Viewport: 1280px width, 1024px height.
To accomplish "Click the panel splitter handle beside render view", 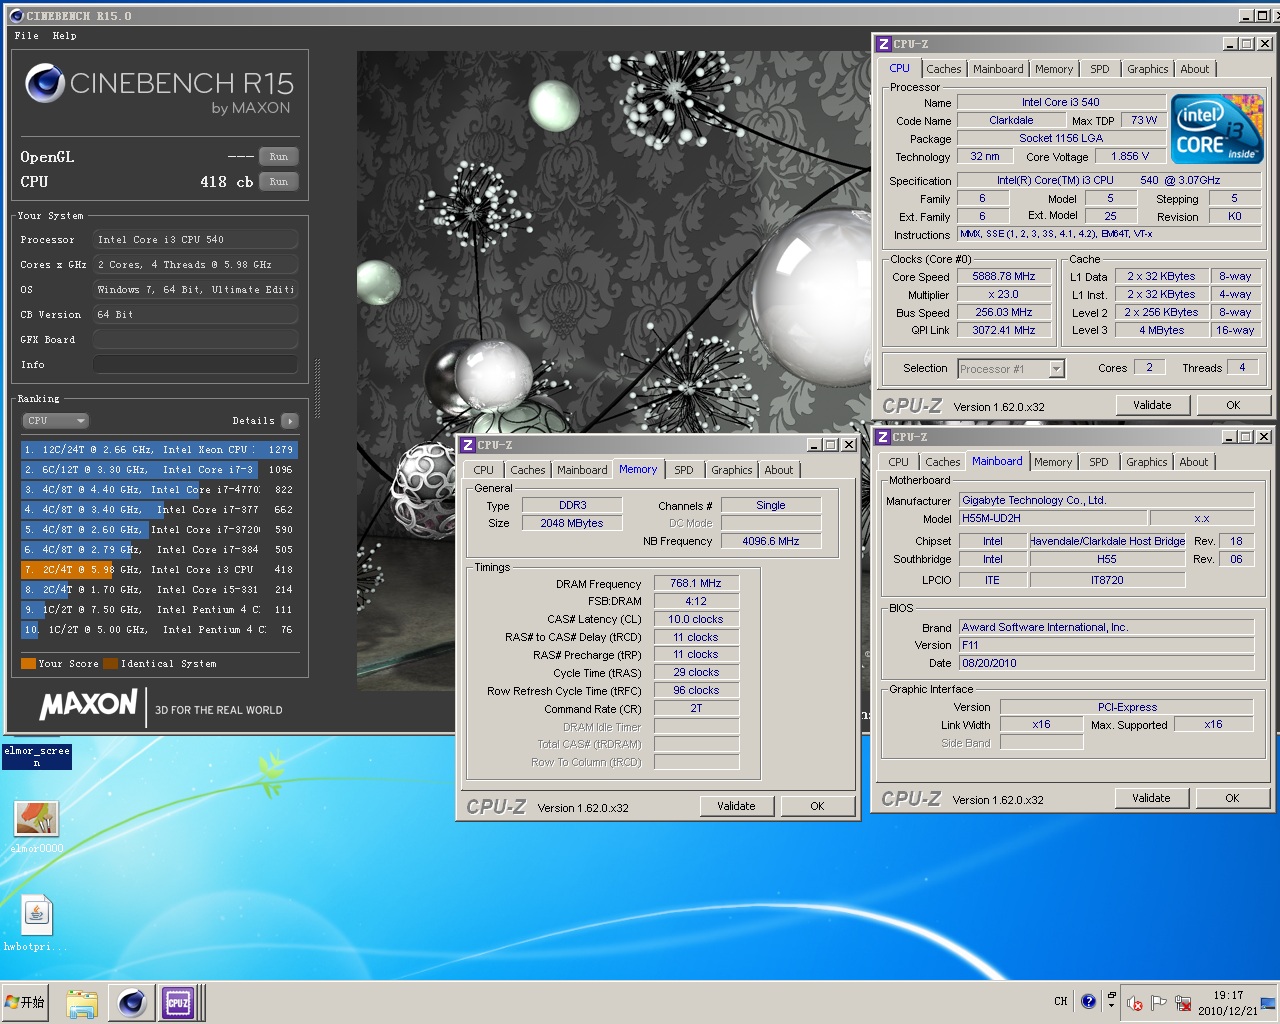I will [x=318, y=388].
